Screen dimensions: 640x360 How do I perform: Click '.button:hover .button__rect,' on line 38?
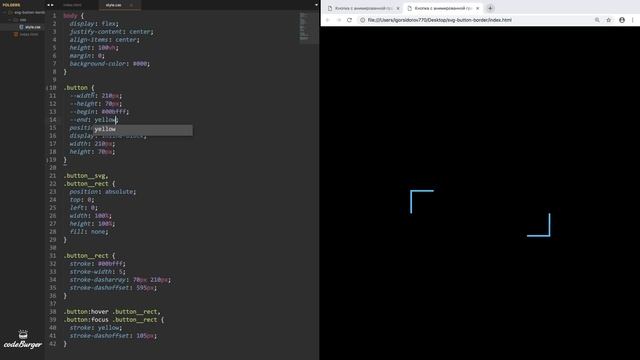coord(112,312)
